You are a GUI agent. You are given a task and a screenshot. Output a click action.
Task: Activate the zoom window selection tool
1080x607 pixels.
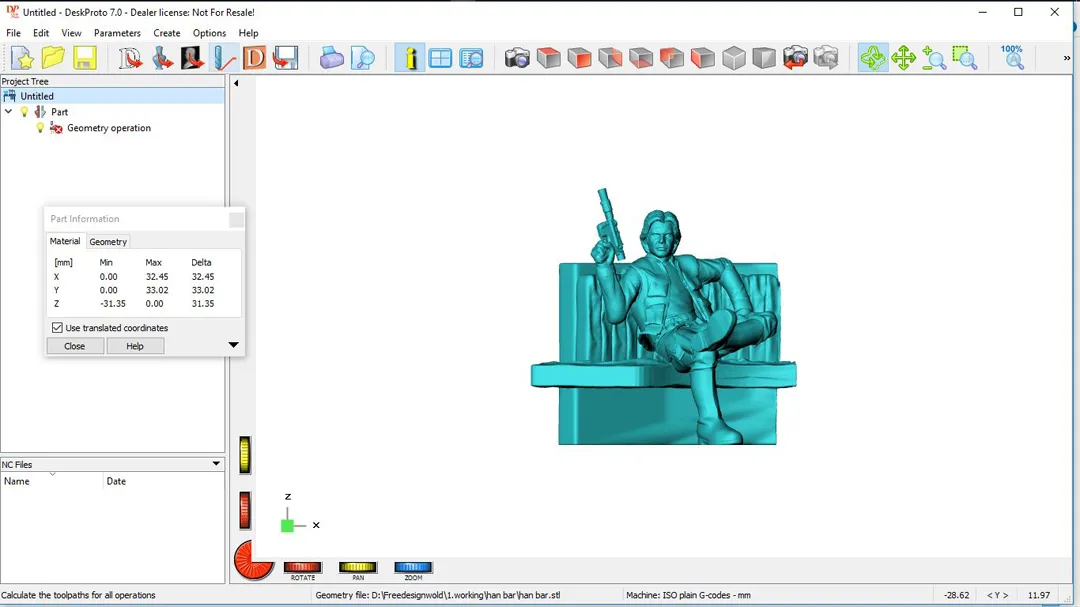coord(965,58)
